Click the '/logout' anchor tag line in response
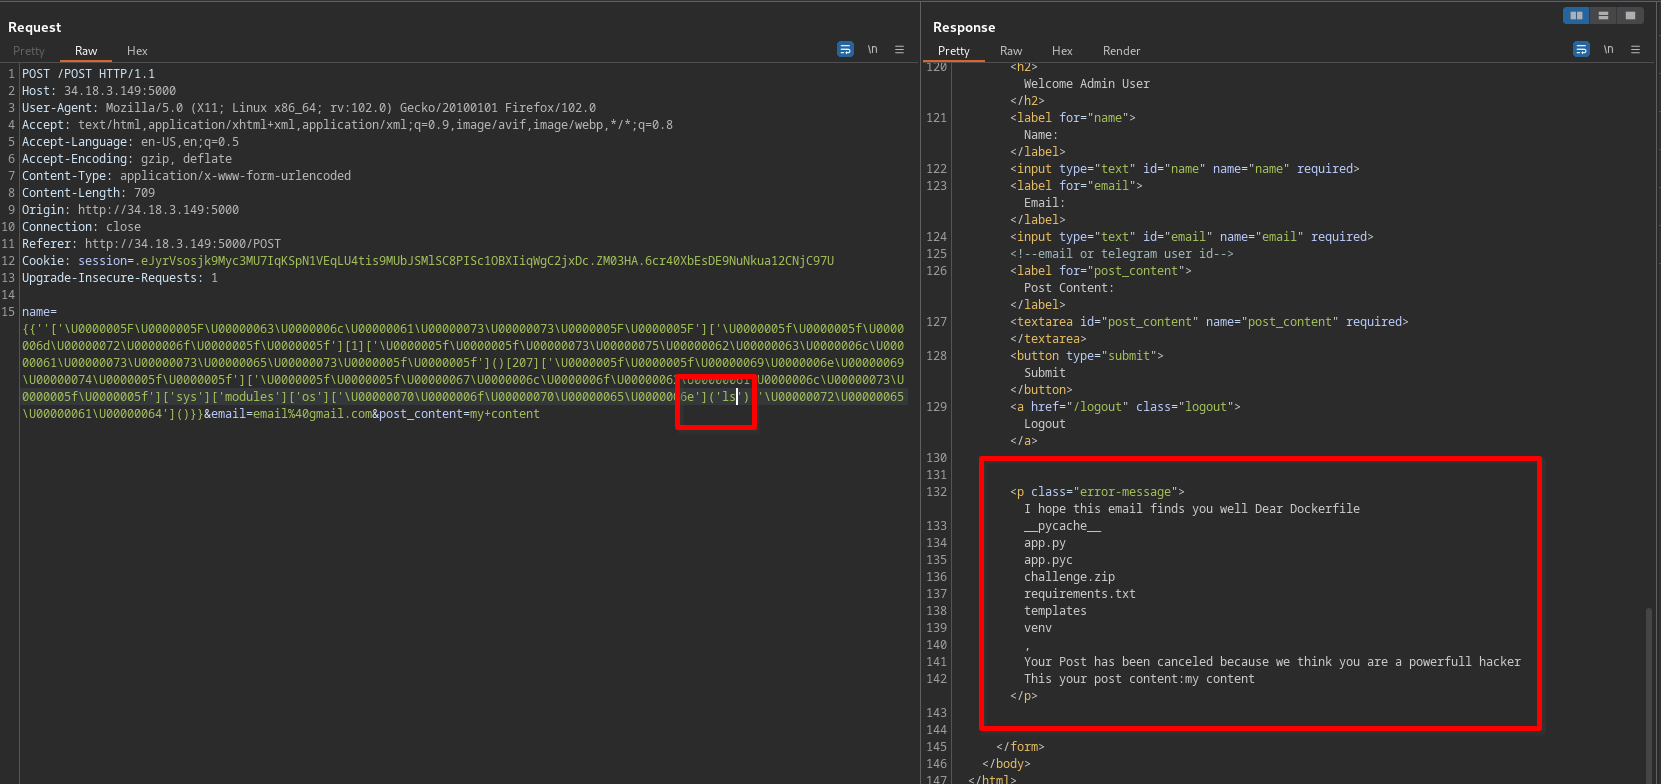Image resolution: width=1661 pixels, height=784 pixels. [1125, 407]
